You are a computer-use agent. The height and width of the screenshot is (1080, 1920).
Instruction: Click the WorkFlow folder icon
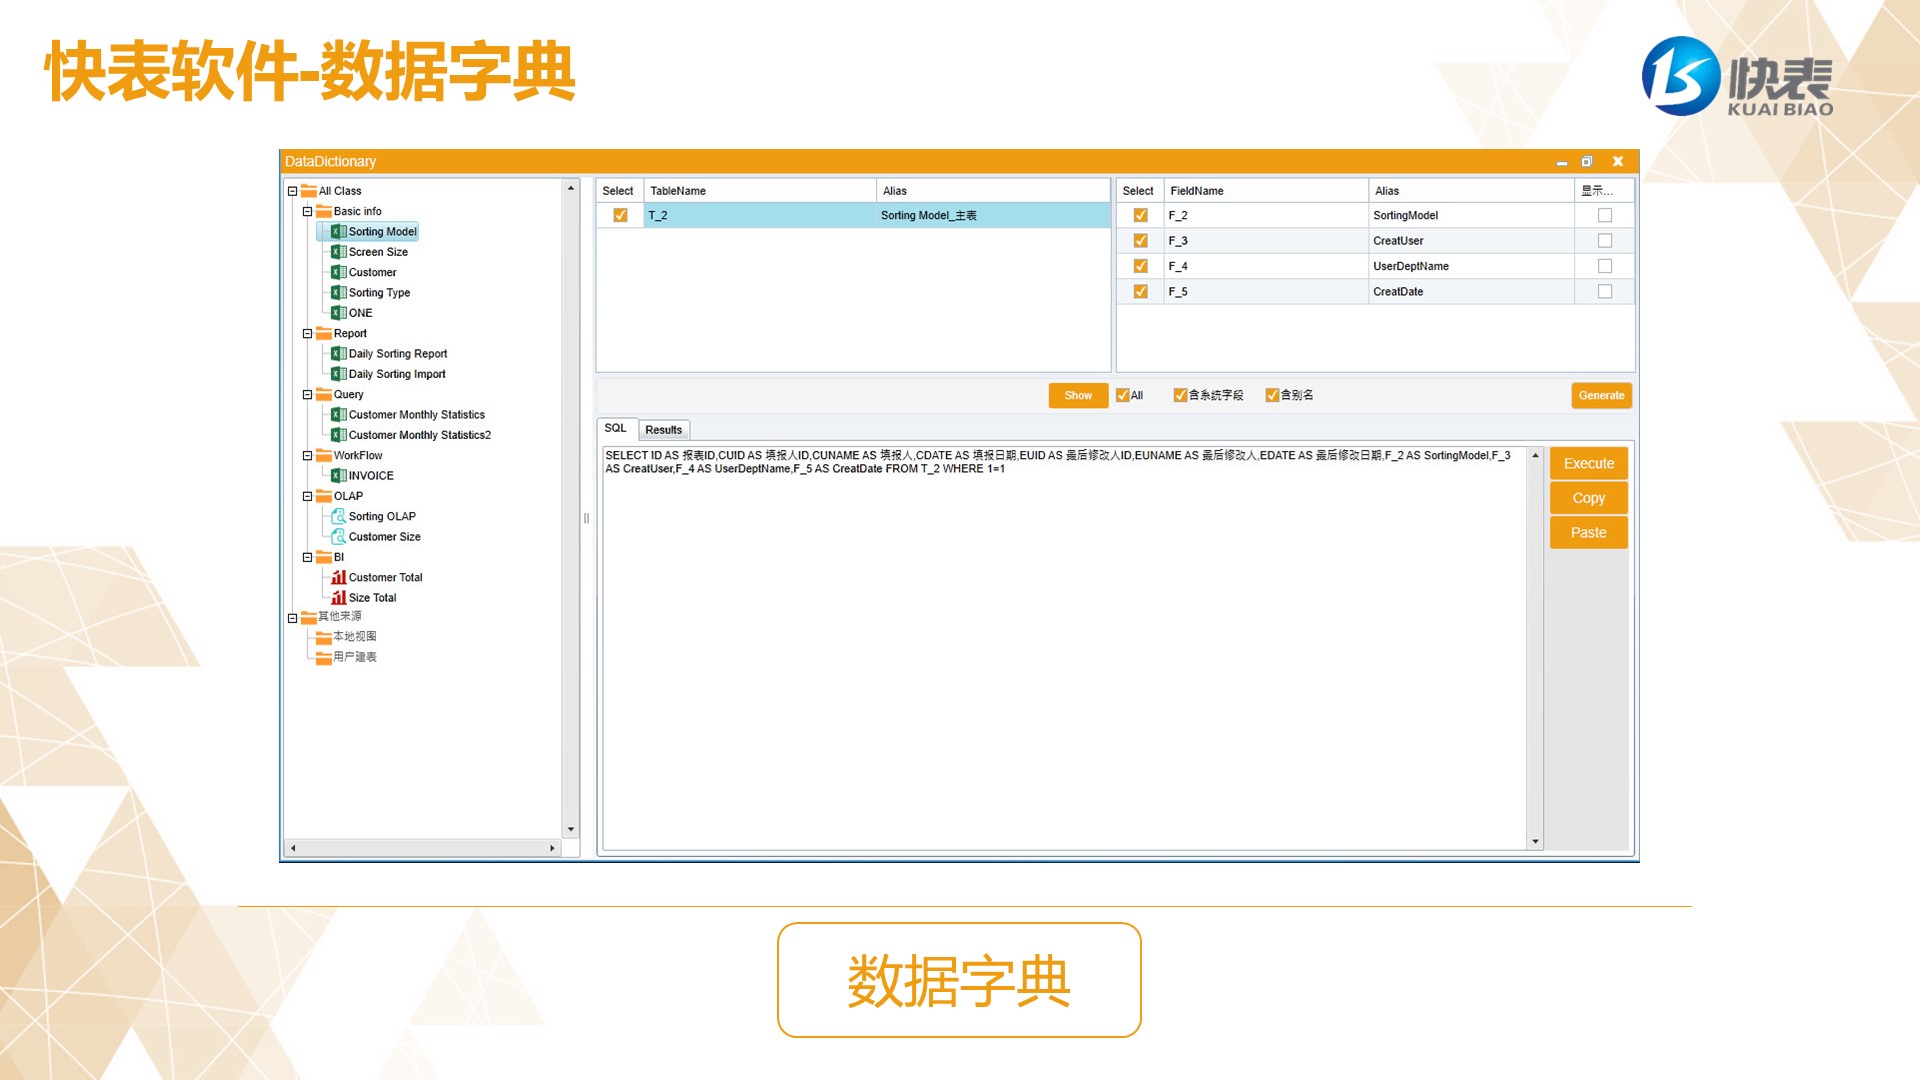coord(324,455)
